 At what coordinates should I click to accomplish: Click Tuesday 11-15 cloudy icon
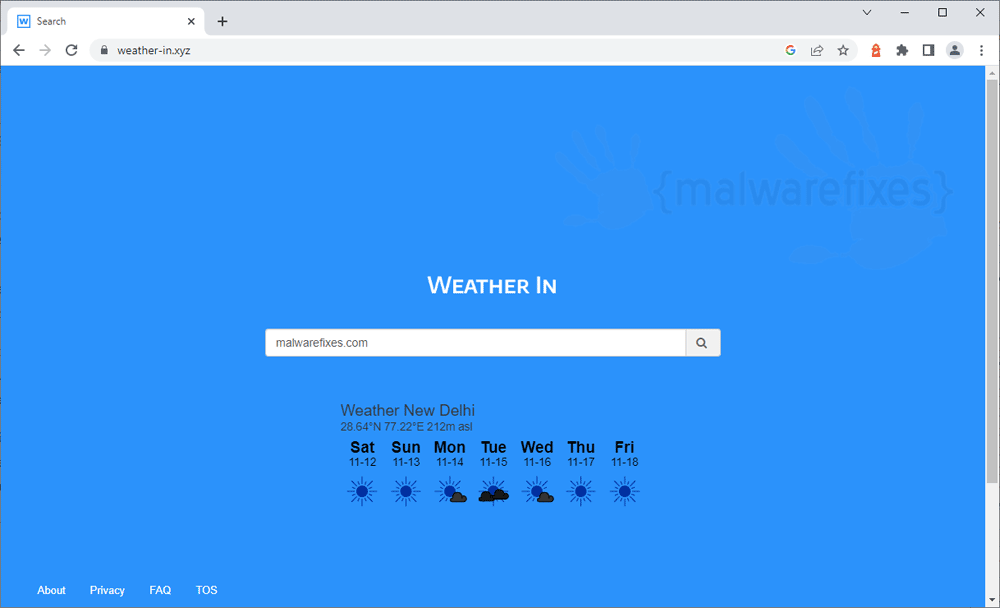pos(494,491)
